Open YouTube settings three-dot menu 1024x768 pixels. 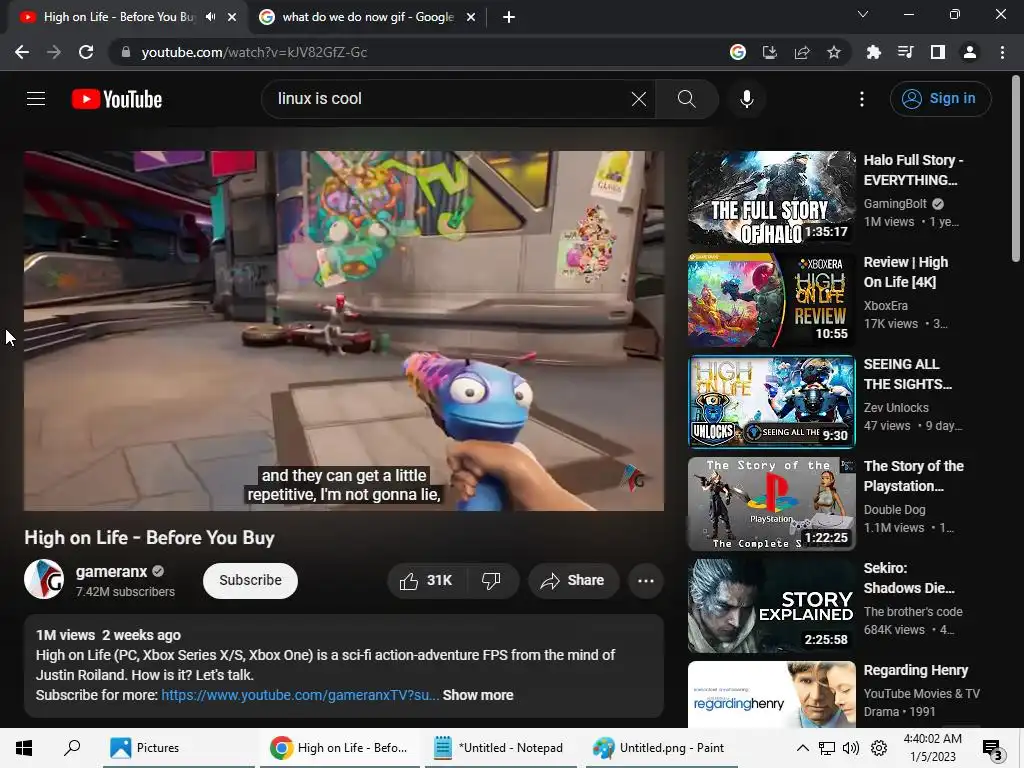[x=862, y=99]
